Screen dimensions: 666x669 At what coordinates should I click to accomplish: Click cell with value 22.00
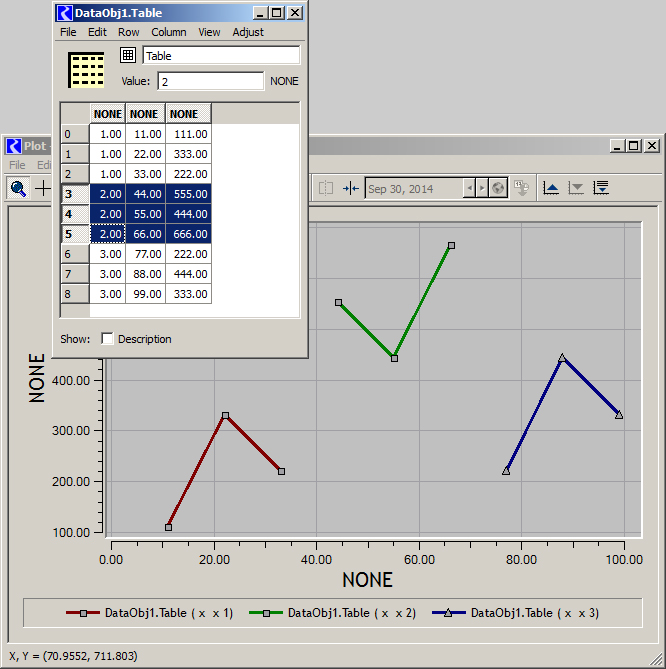tap(145, 154)
